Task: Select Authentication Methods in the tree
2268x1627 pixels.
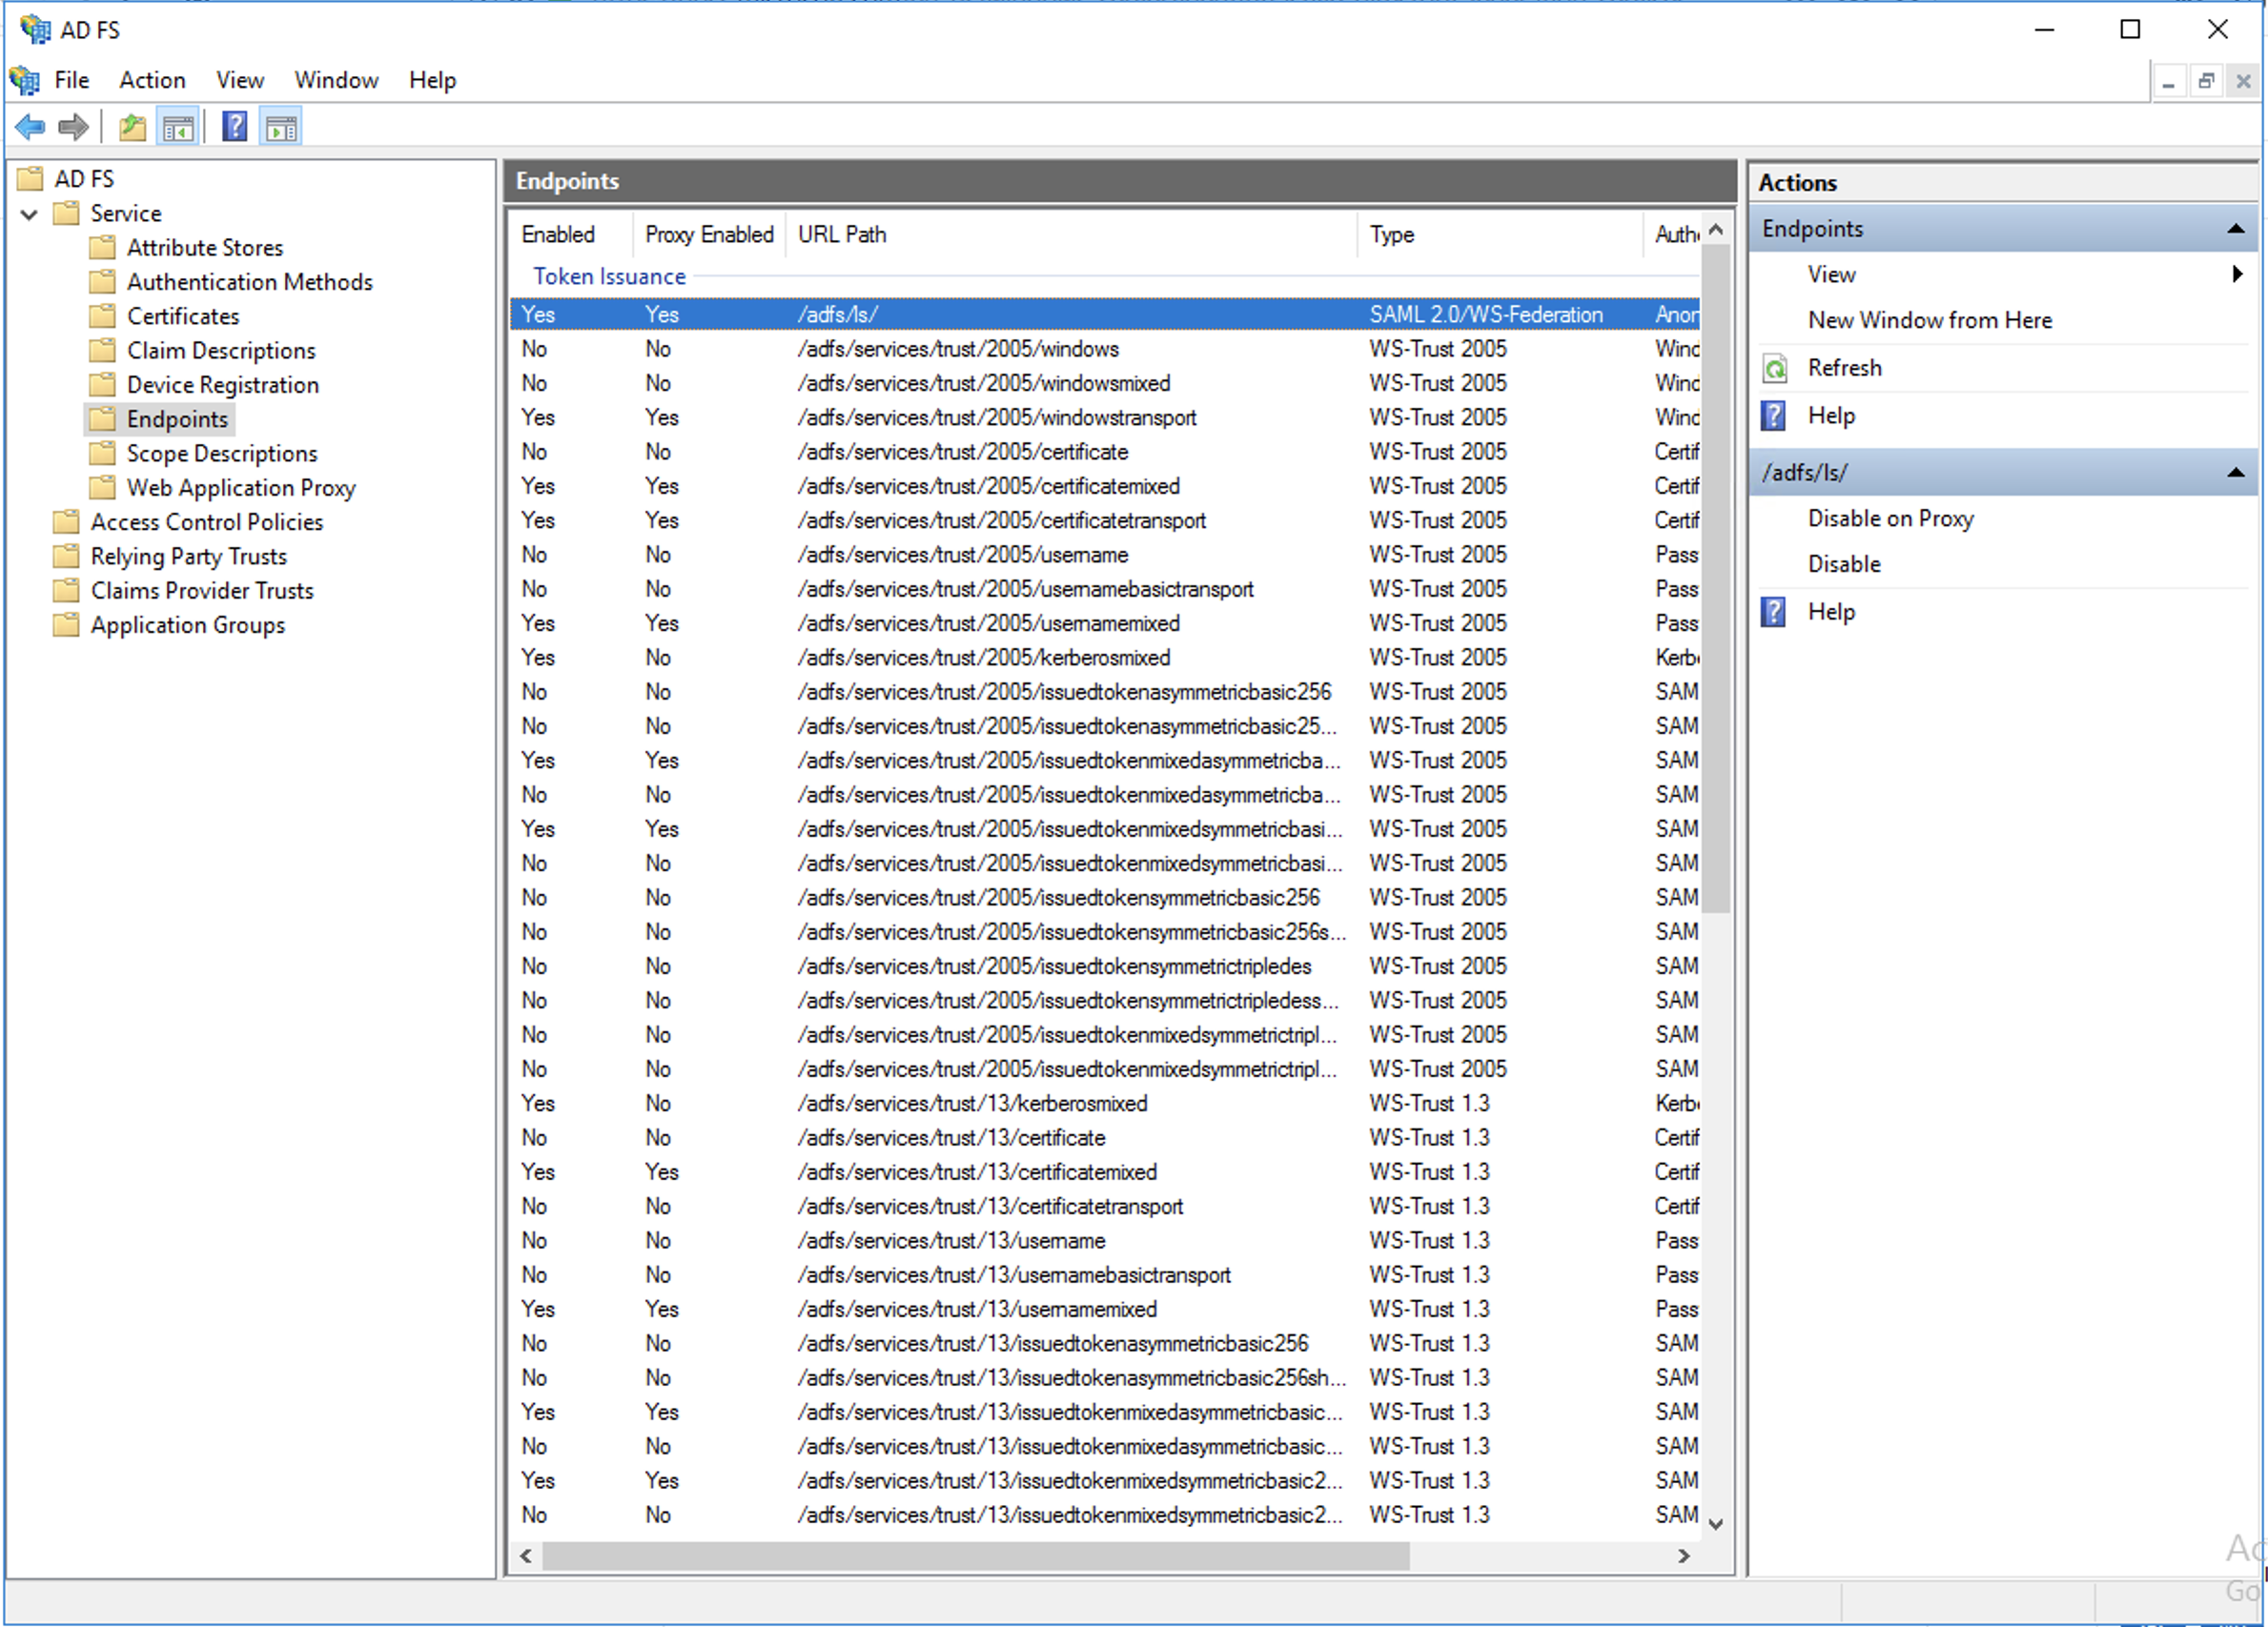Action: [x=249, y=282]
